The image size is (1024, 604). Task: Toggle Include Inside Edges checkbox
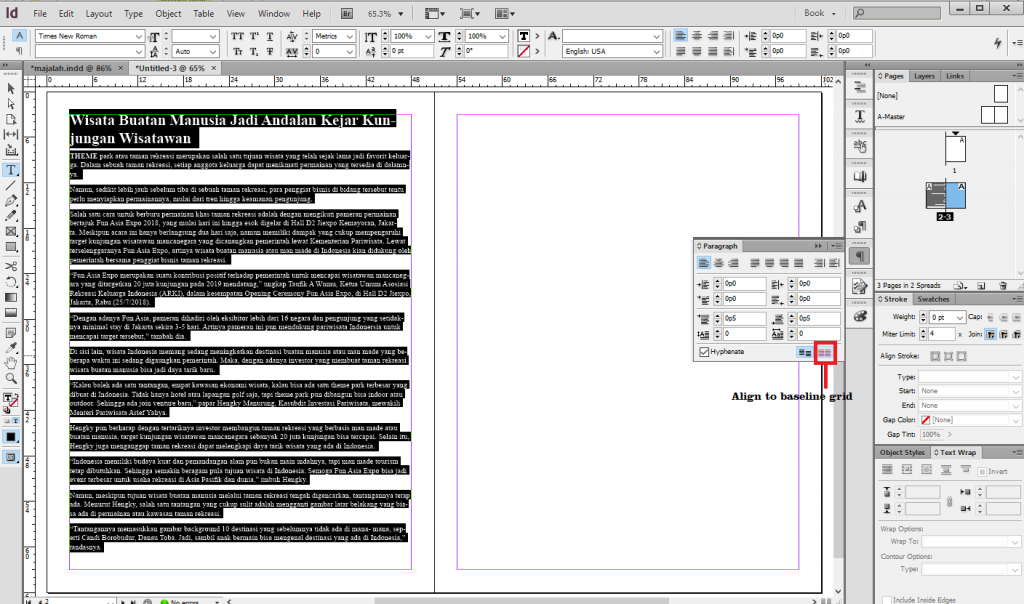pyautogui.click(x=887, y=599)
